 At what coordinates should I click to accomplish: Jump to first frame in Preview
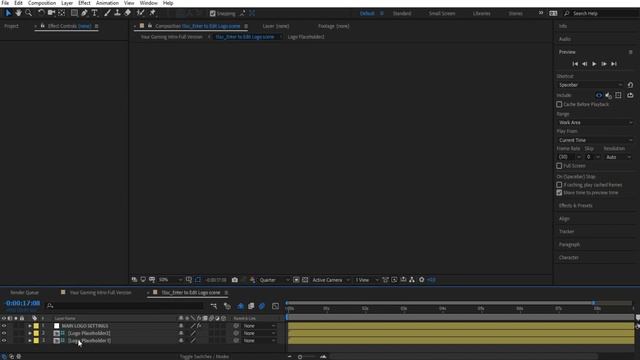(x=575, y=64)
